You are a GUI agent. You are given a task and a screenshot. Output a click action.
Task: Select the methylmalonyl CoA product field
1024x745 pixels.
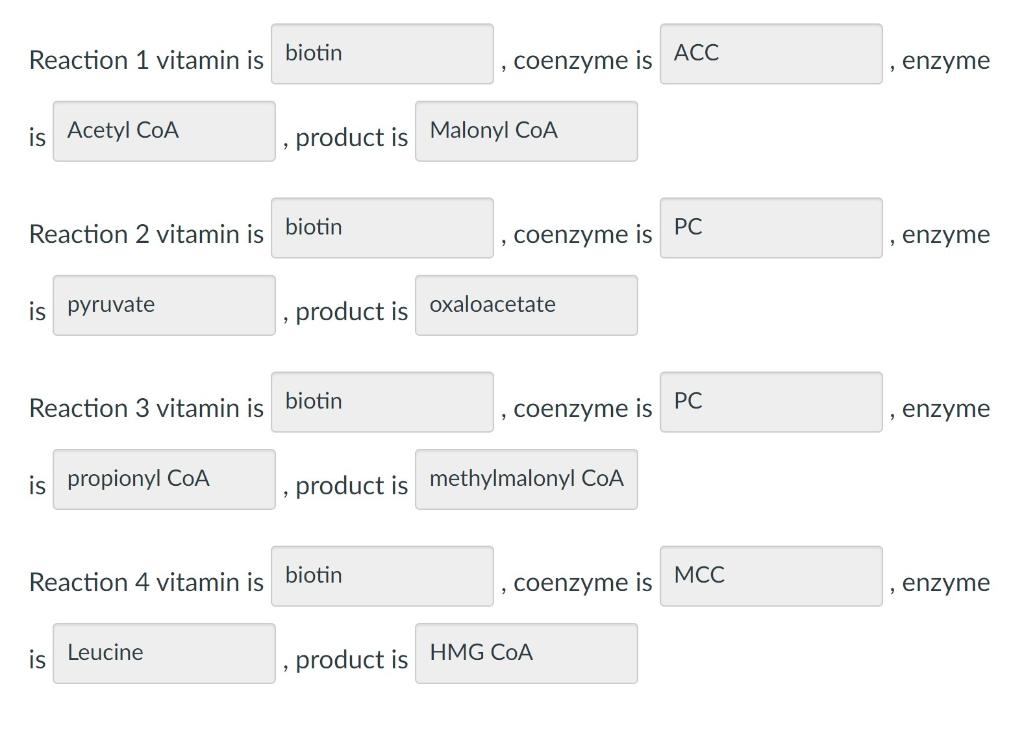[526, 479]
